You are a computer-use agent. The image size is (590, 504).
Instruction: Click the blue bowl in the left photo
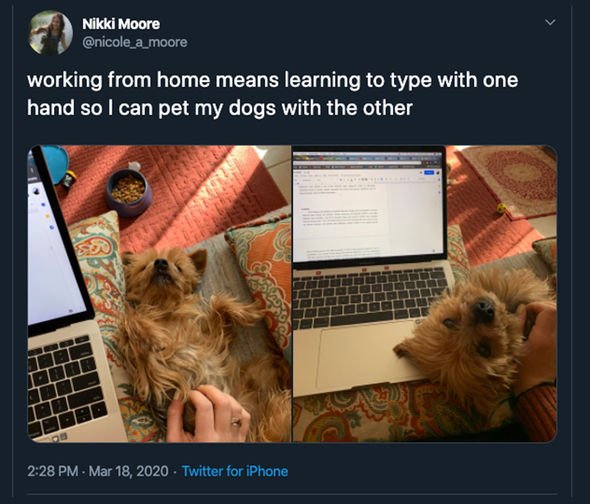click(56, 163)
